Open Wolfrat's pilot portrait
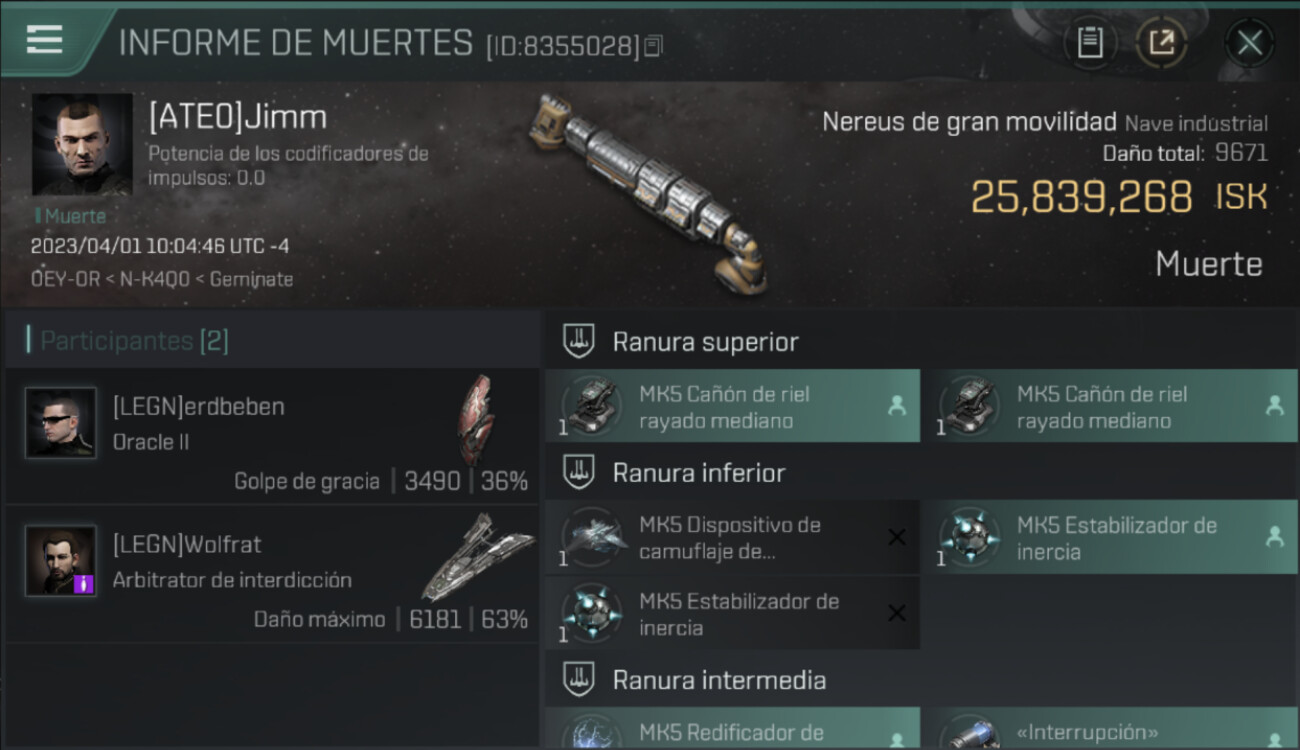 click(x=61, y=560)
